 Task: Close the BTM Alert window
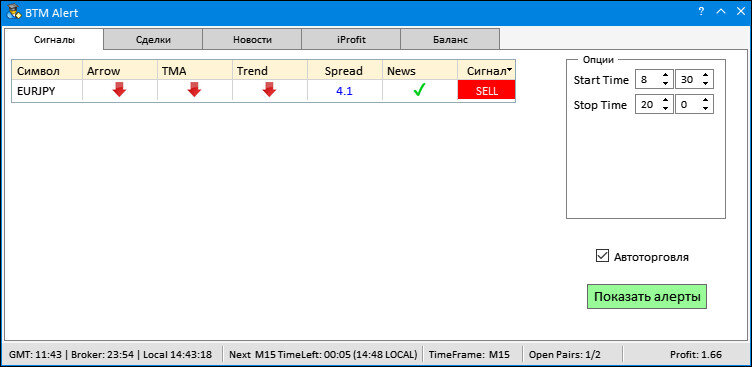(740, 12)
